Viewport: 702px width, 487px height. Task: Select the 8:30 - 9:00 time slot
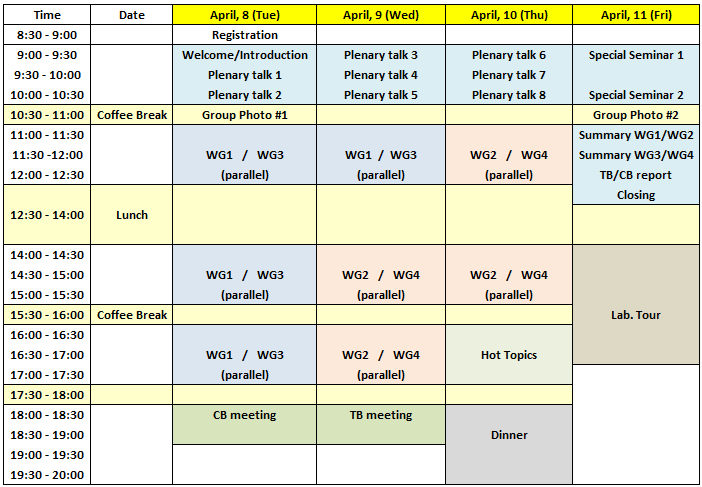(47, 35)
